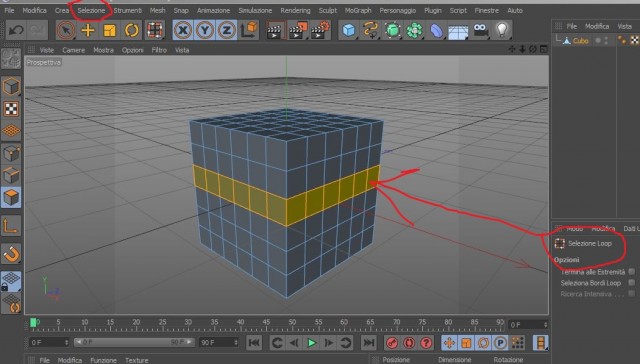Open the deformers blue capsule icon
Screen dimensions: 640x364
point(436,31)
